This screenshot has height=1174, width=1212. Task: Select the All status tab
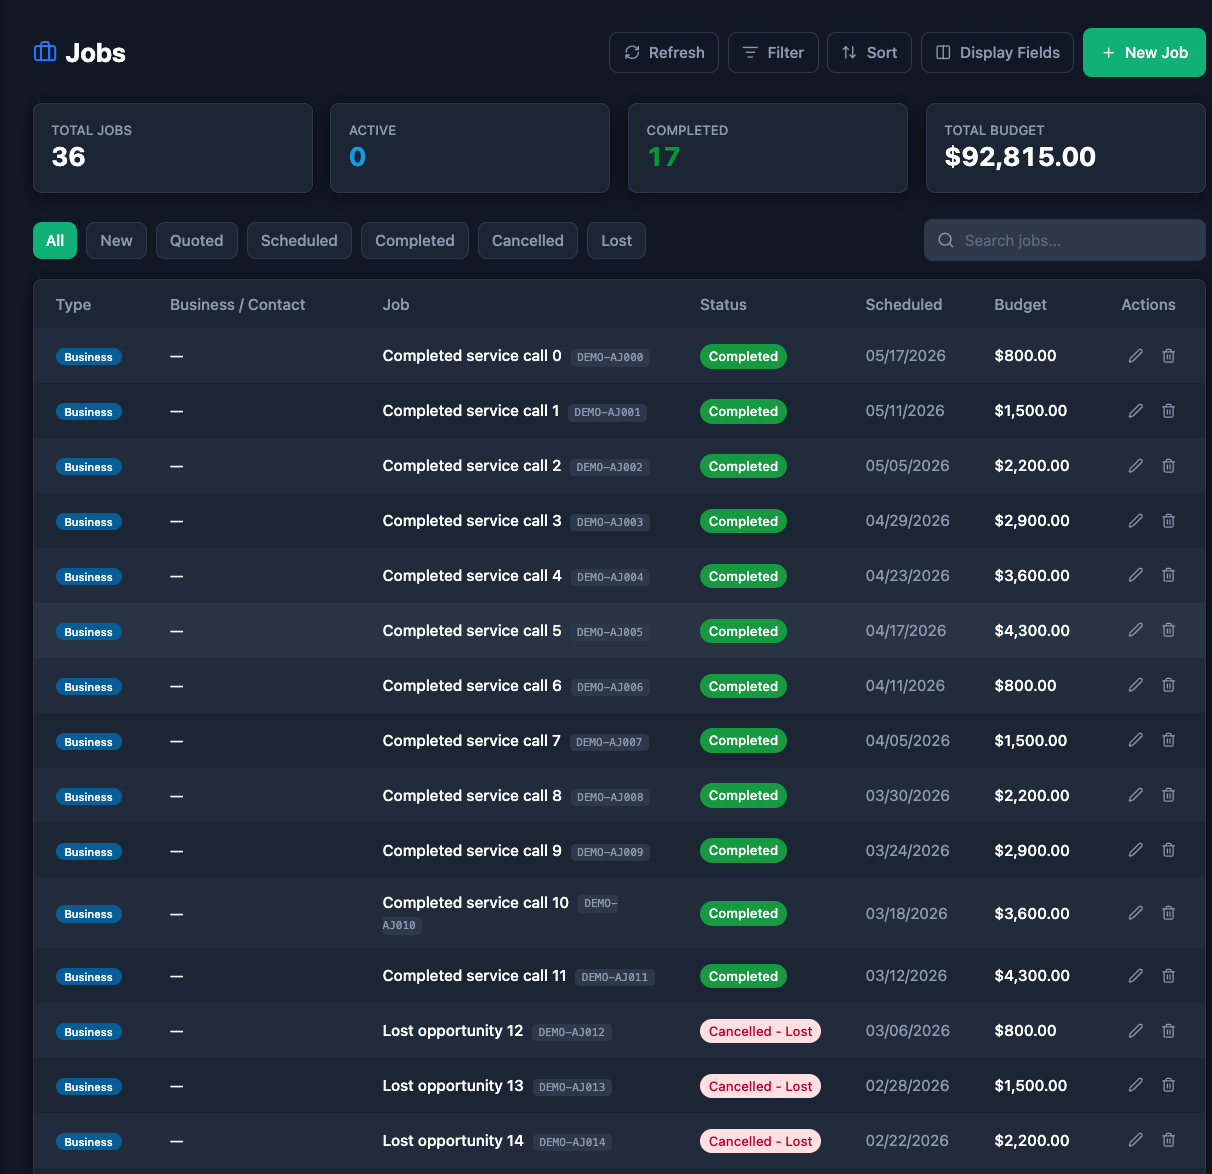click(x=55, y=240)
